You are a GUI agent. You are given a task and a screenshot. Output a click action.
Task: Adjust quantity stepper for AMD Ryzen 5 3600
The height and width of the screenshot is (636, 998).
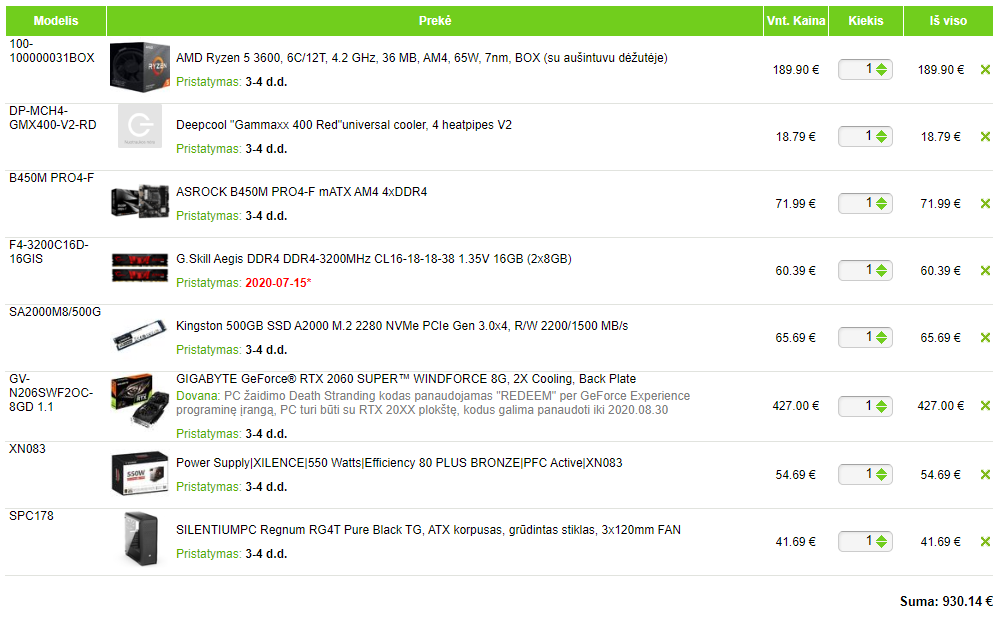pos(882,69)
